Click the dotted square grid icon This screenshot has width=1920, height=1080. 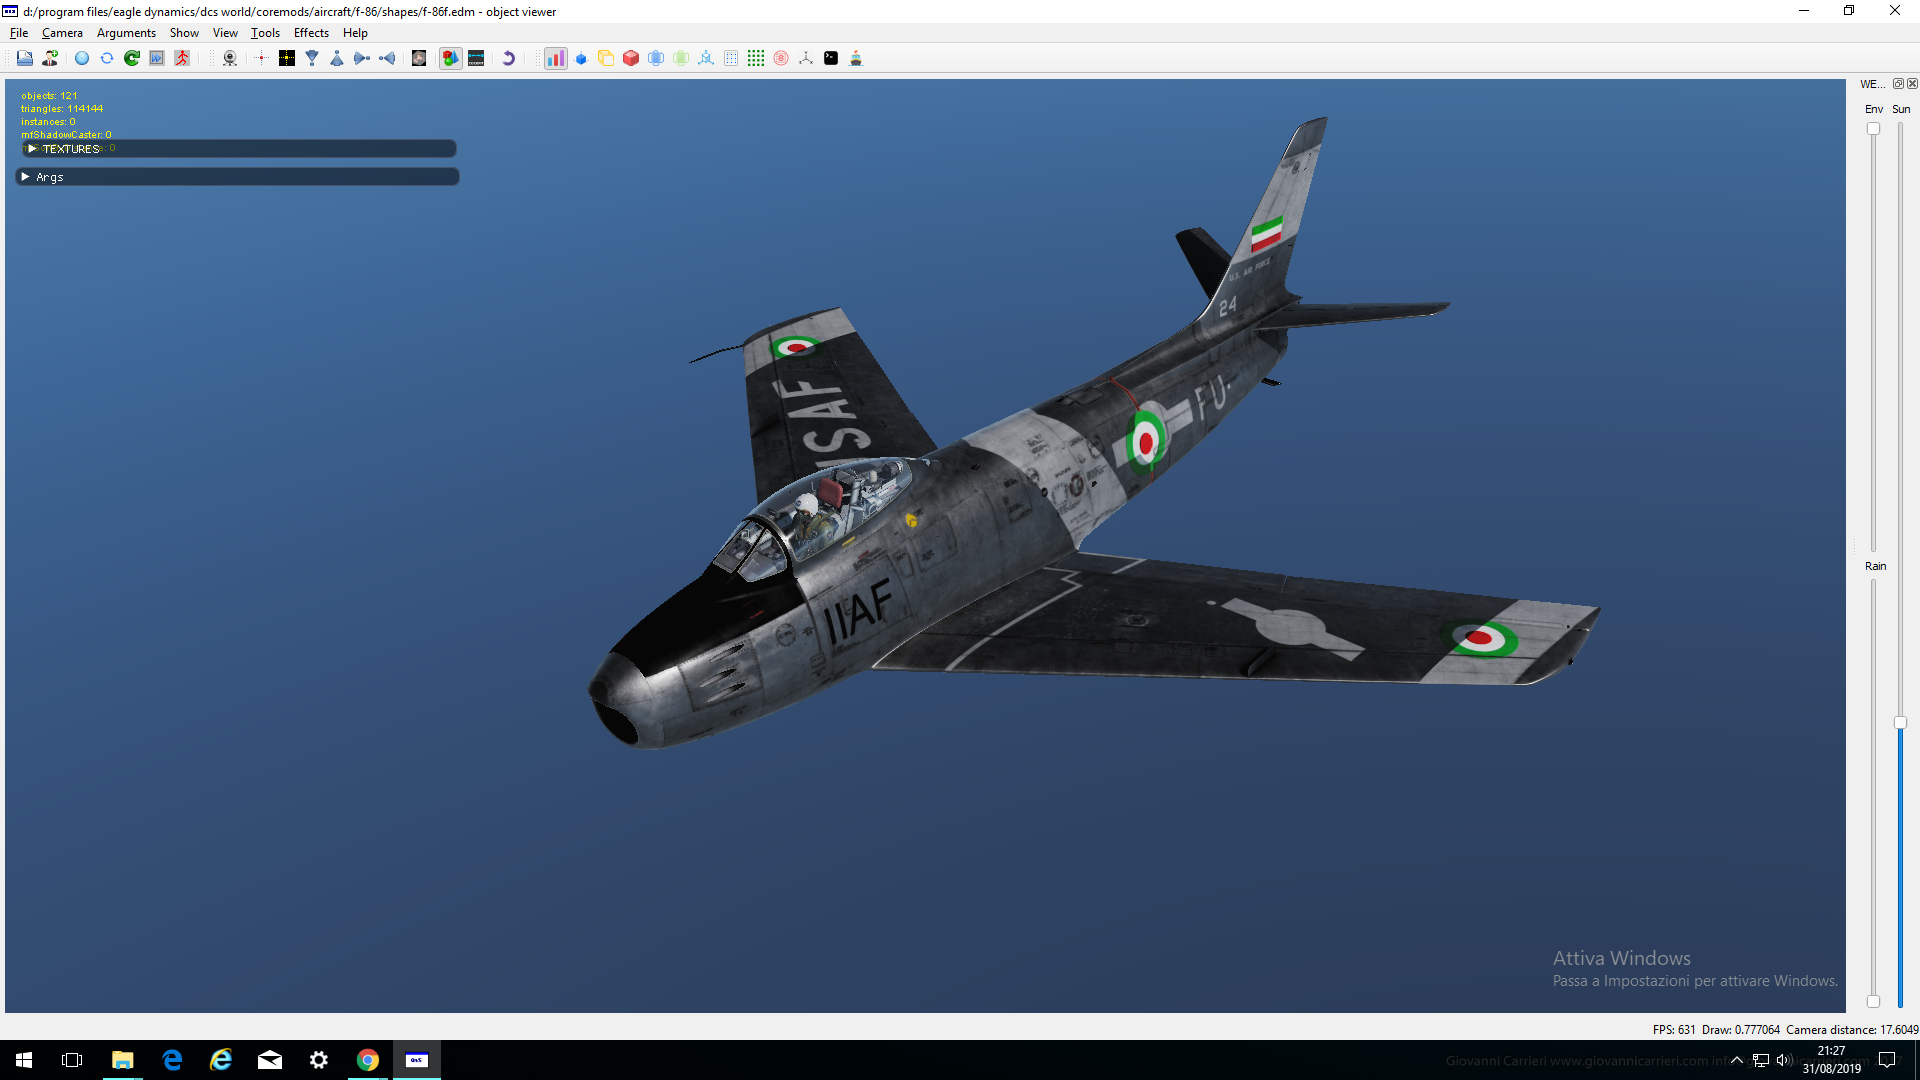point(731,58)
